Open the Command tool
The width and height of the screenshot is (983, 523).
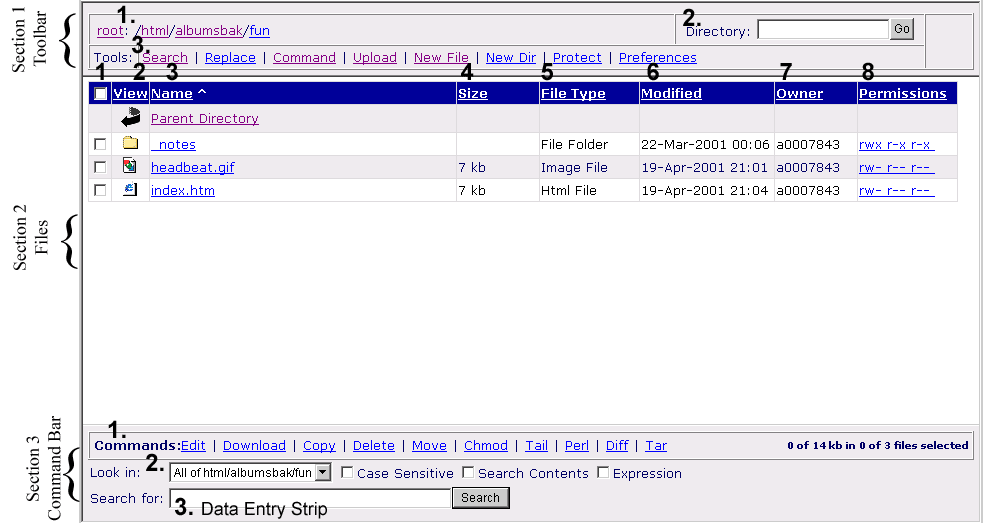pyautogui.click(x=305, y=58)
